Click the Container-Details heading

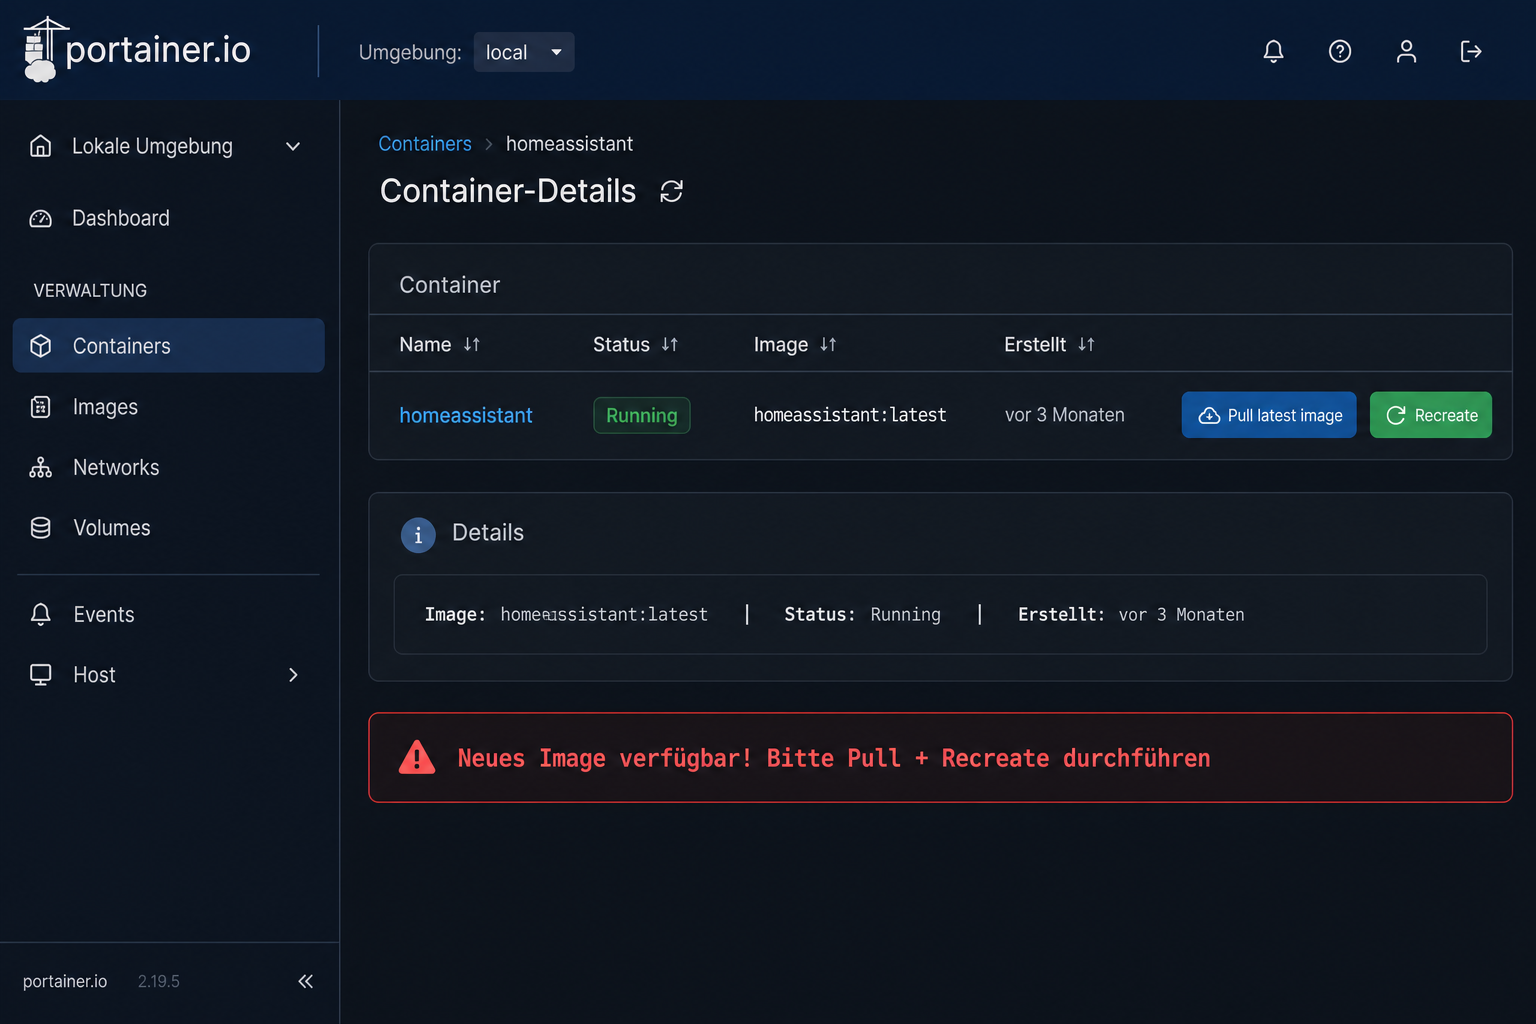[508, 191]
